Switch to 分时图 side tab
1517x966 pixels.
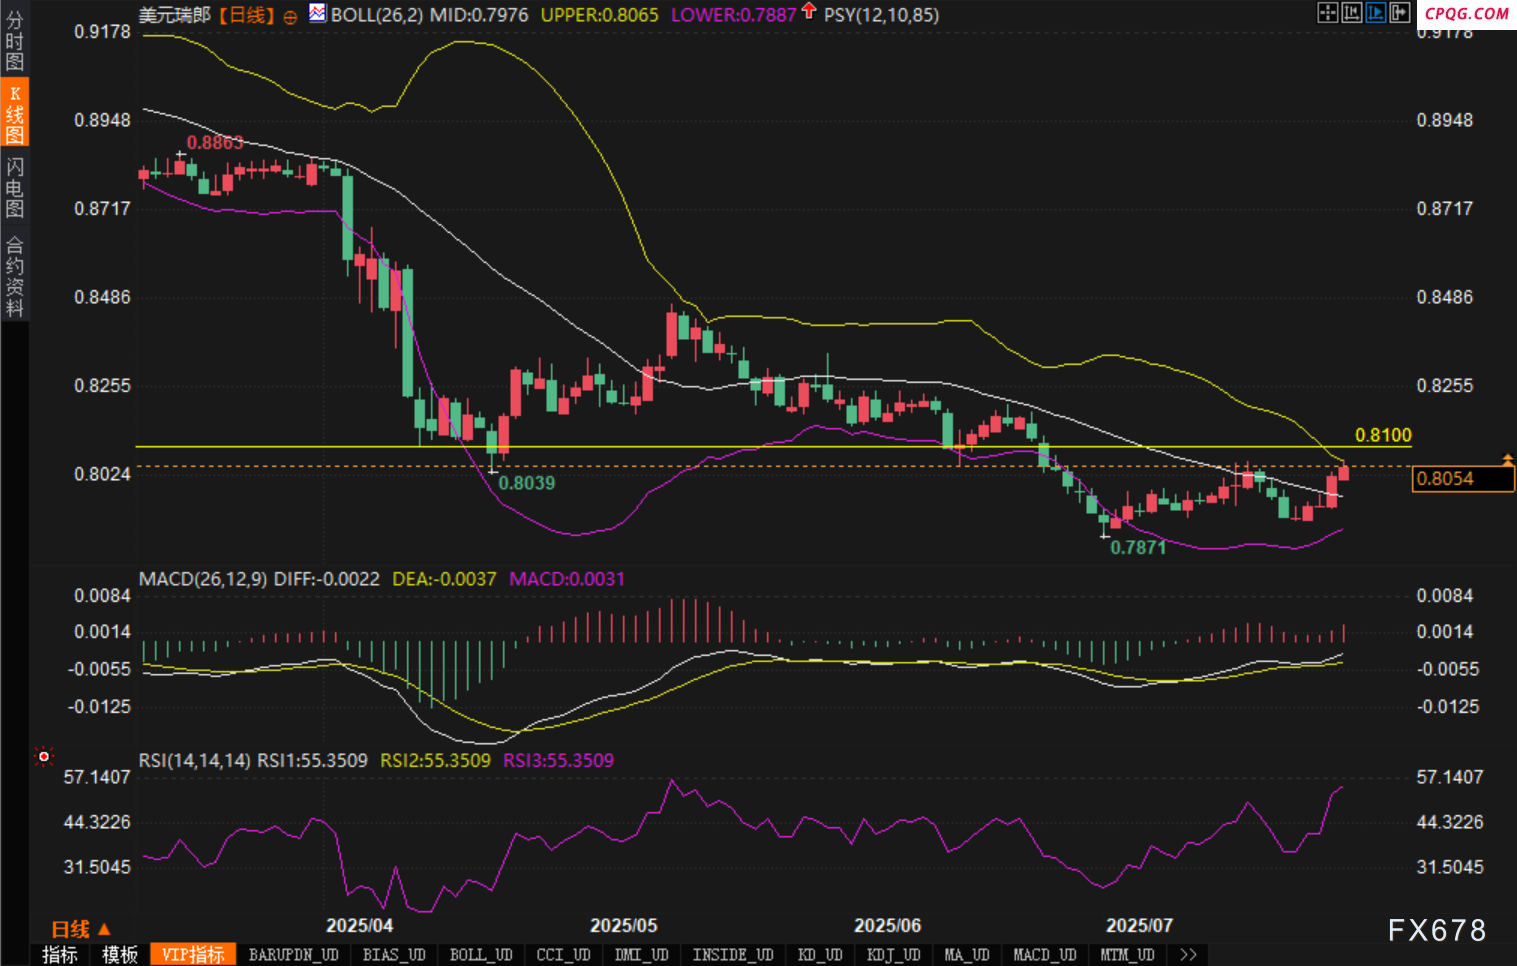pos(14,40)
